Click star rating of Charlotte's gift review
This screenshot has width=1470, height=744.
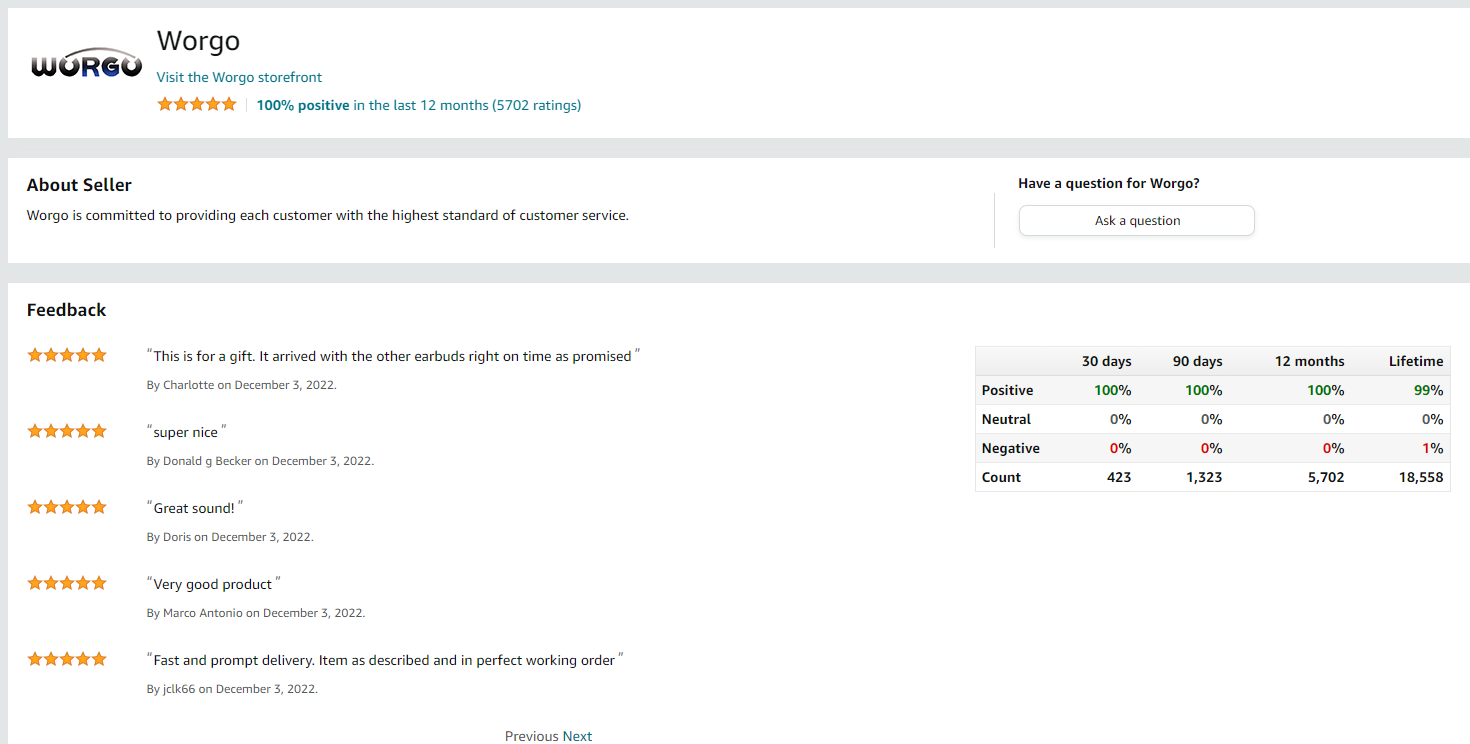coord(66,355)
